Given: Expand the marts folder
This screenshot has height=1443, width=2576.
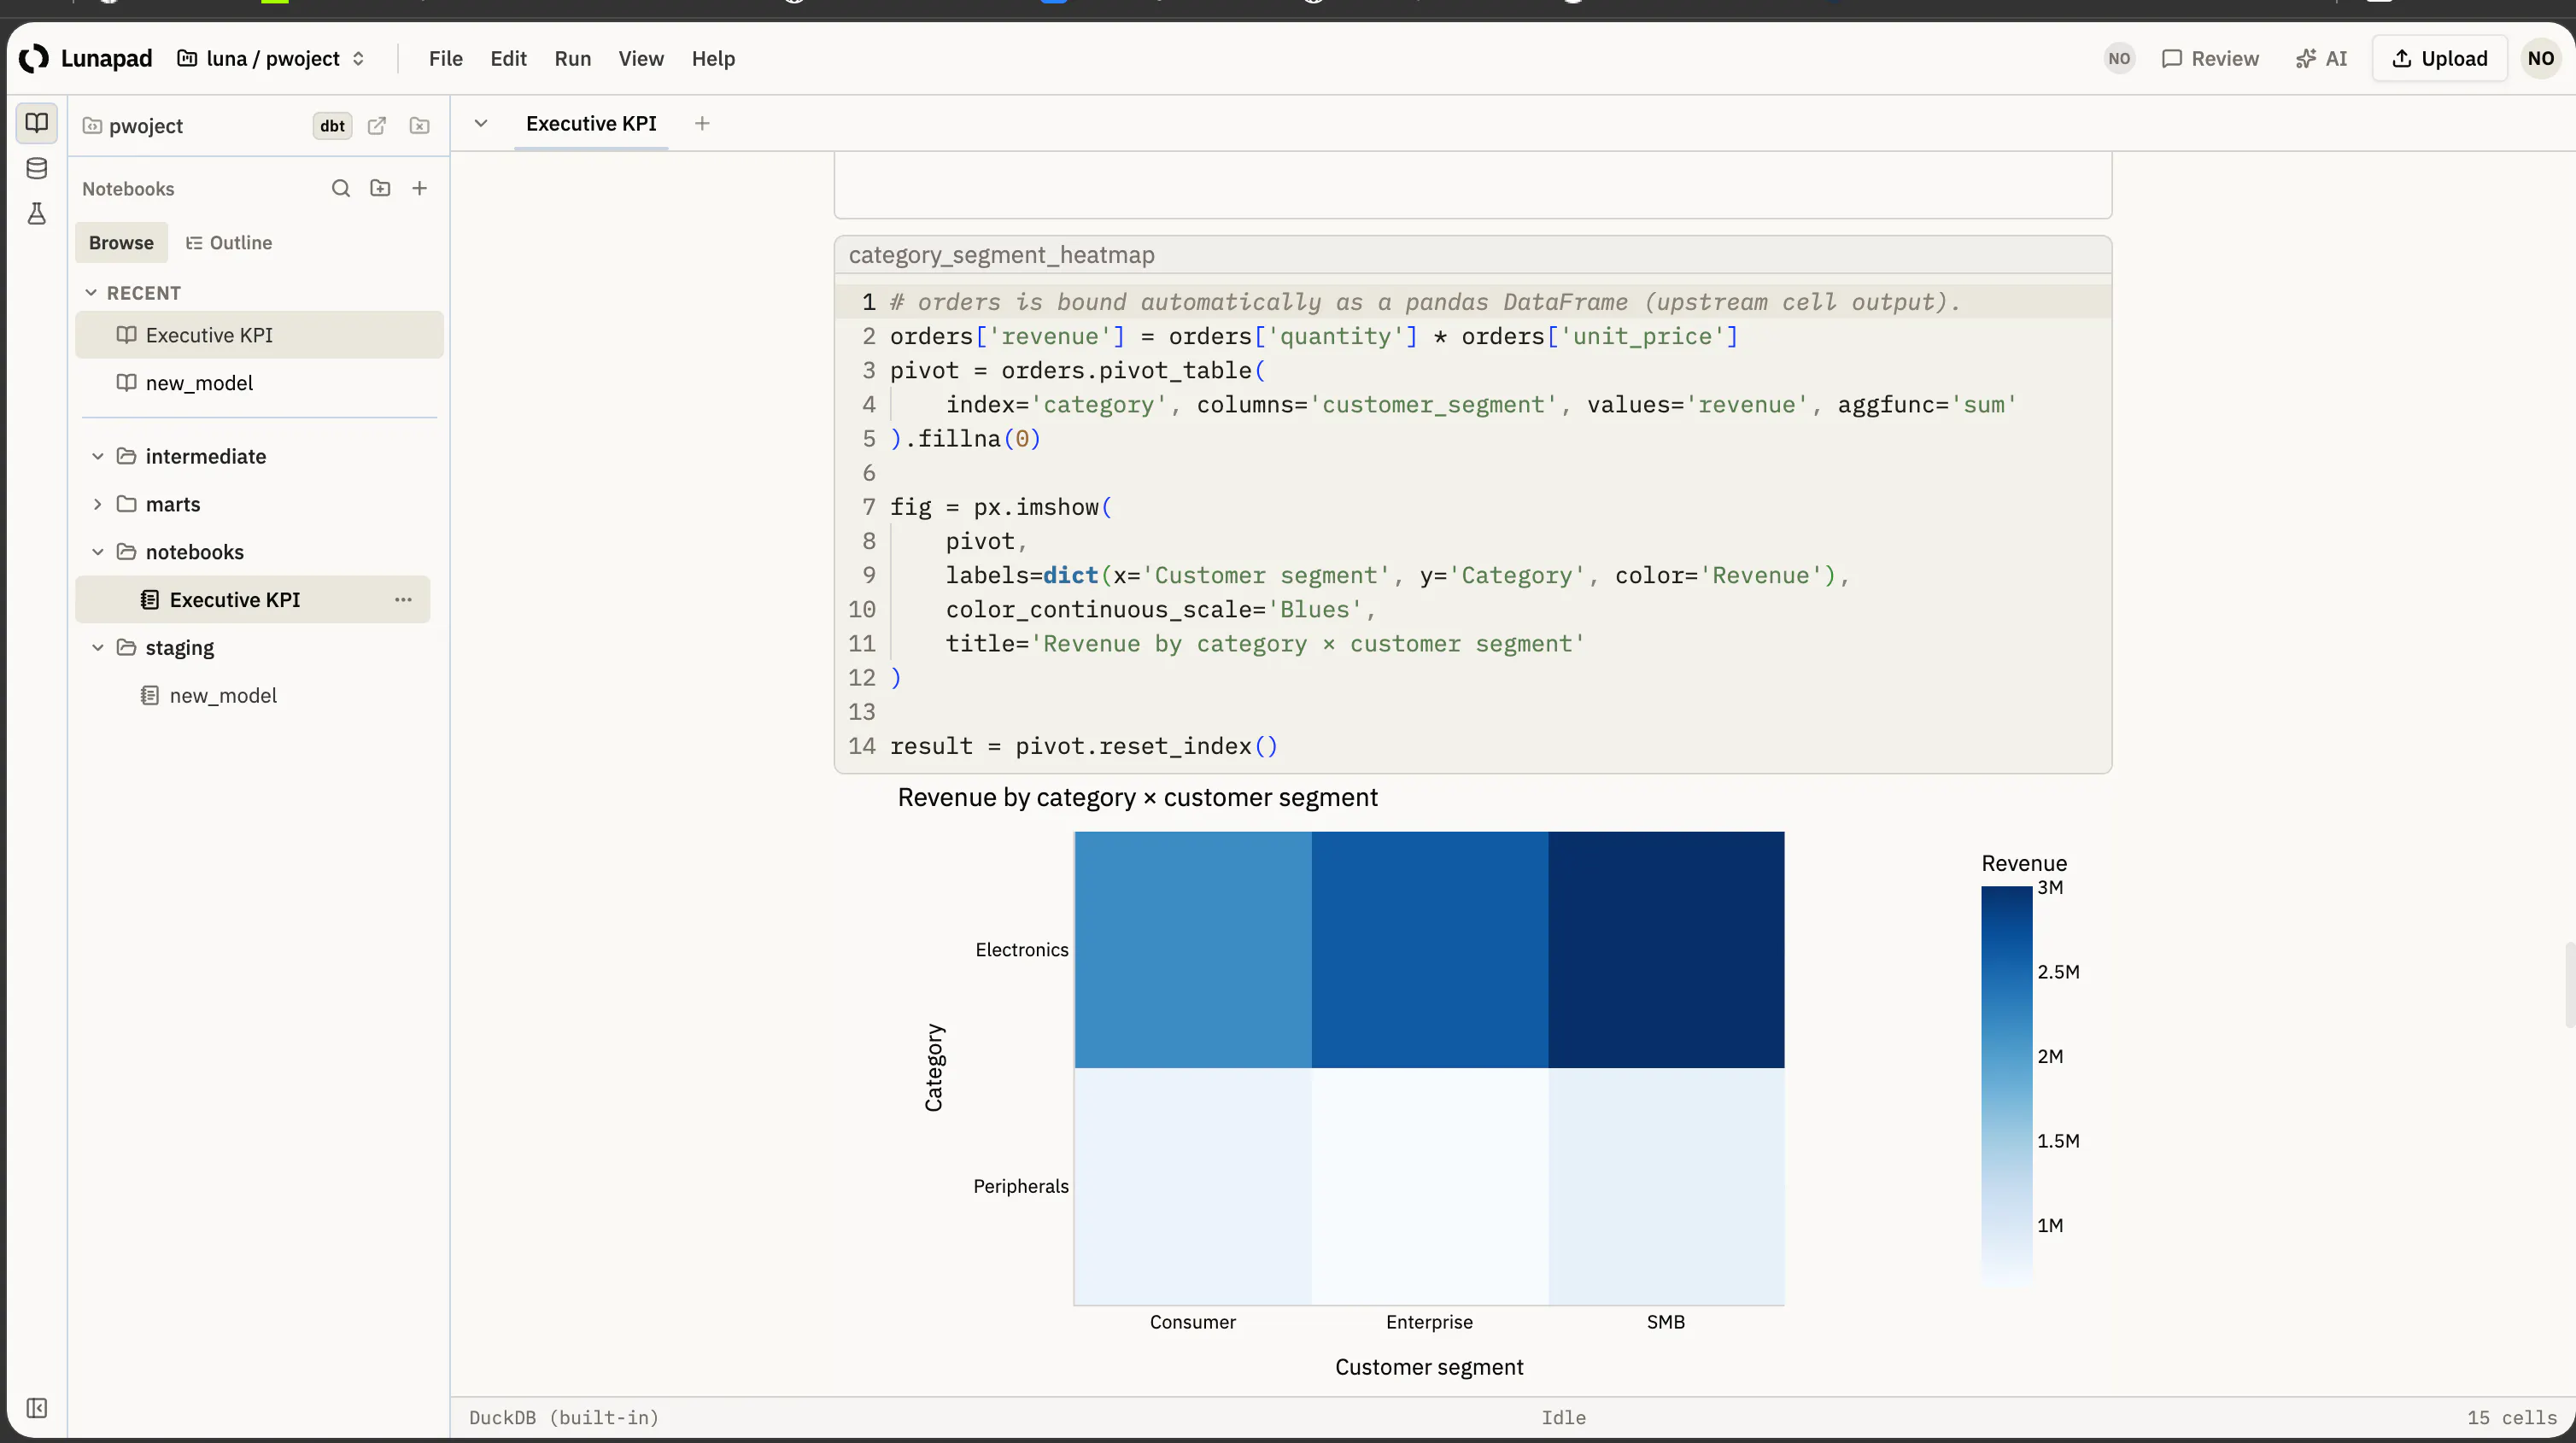Looking at the screenshot, I should click(97, 504).
